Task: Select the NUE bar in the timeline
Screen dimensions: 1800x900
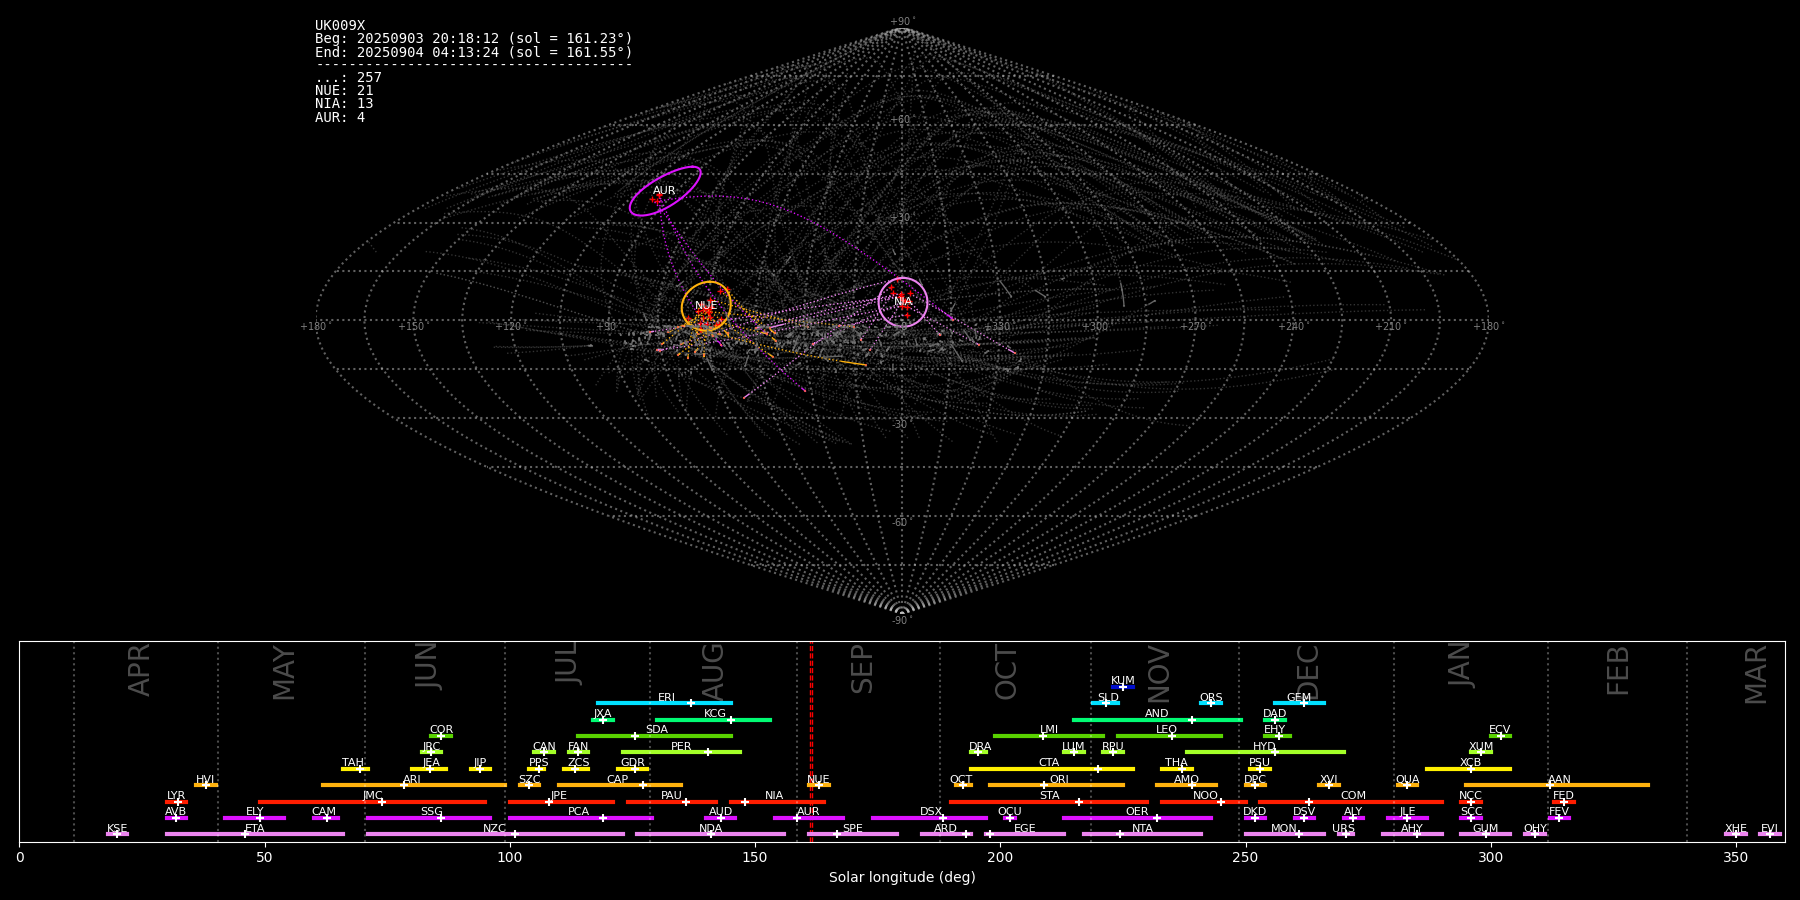Action: (x=819, y=785)
